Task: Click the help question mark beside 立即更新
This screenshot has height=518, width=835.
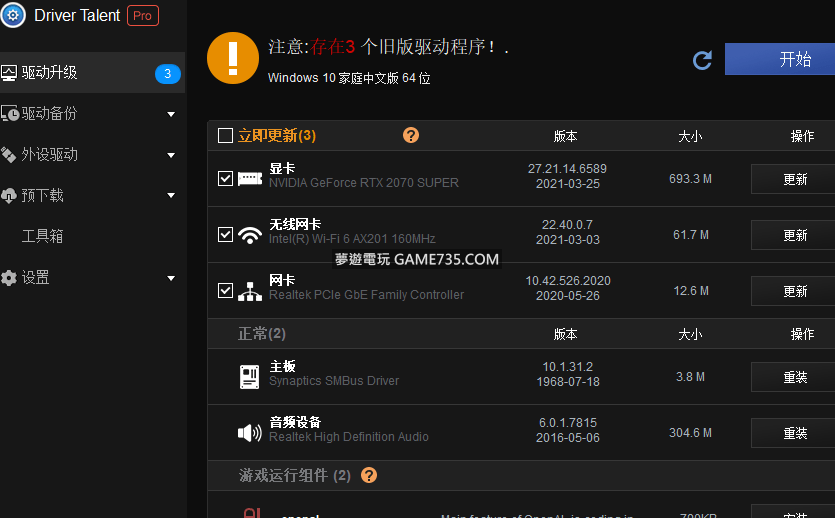Action: click(411, 135)
